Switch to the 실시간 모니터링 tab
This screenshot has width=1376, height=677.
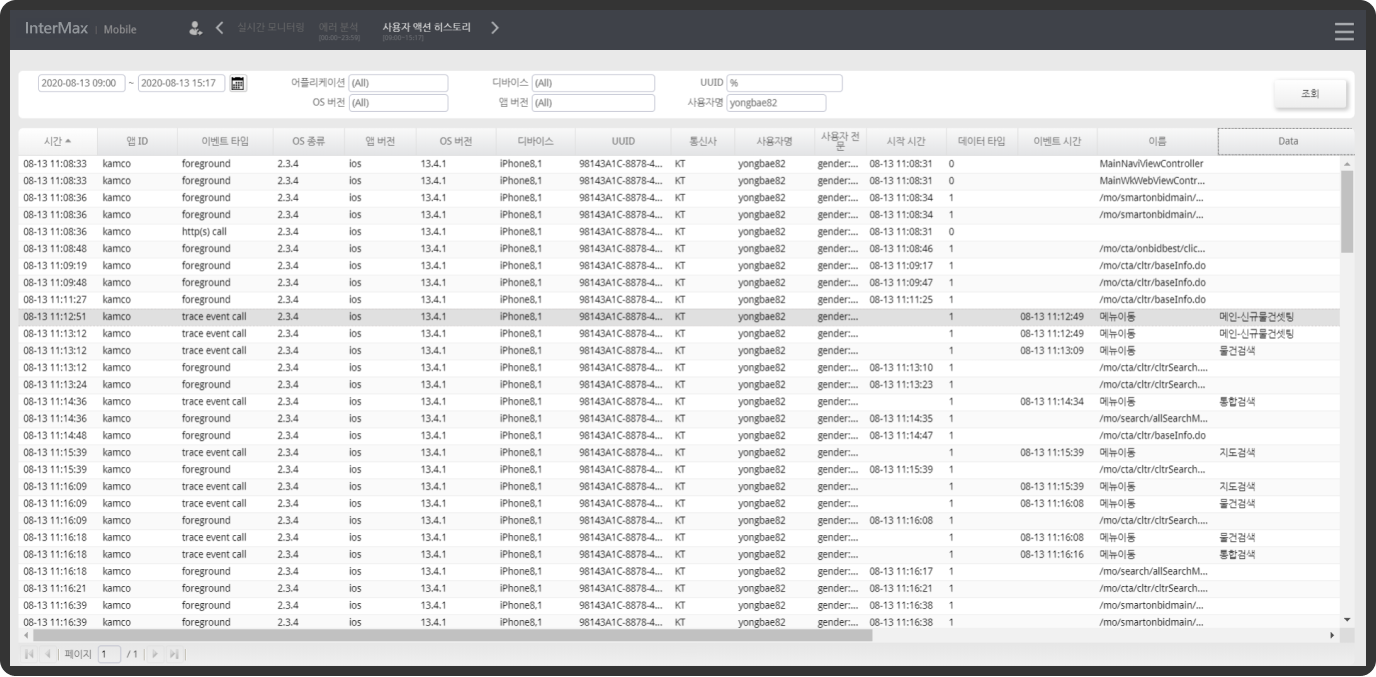(270, 27)
